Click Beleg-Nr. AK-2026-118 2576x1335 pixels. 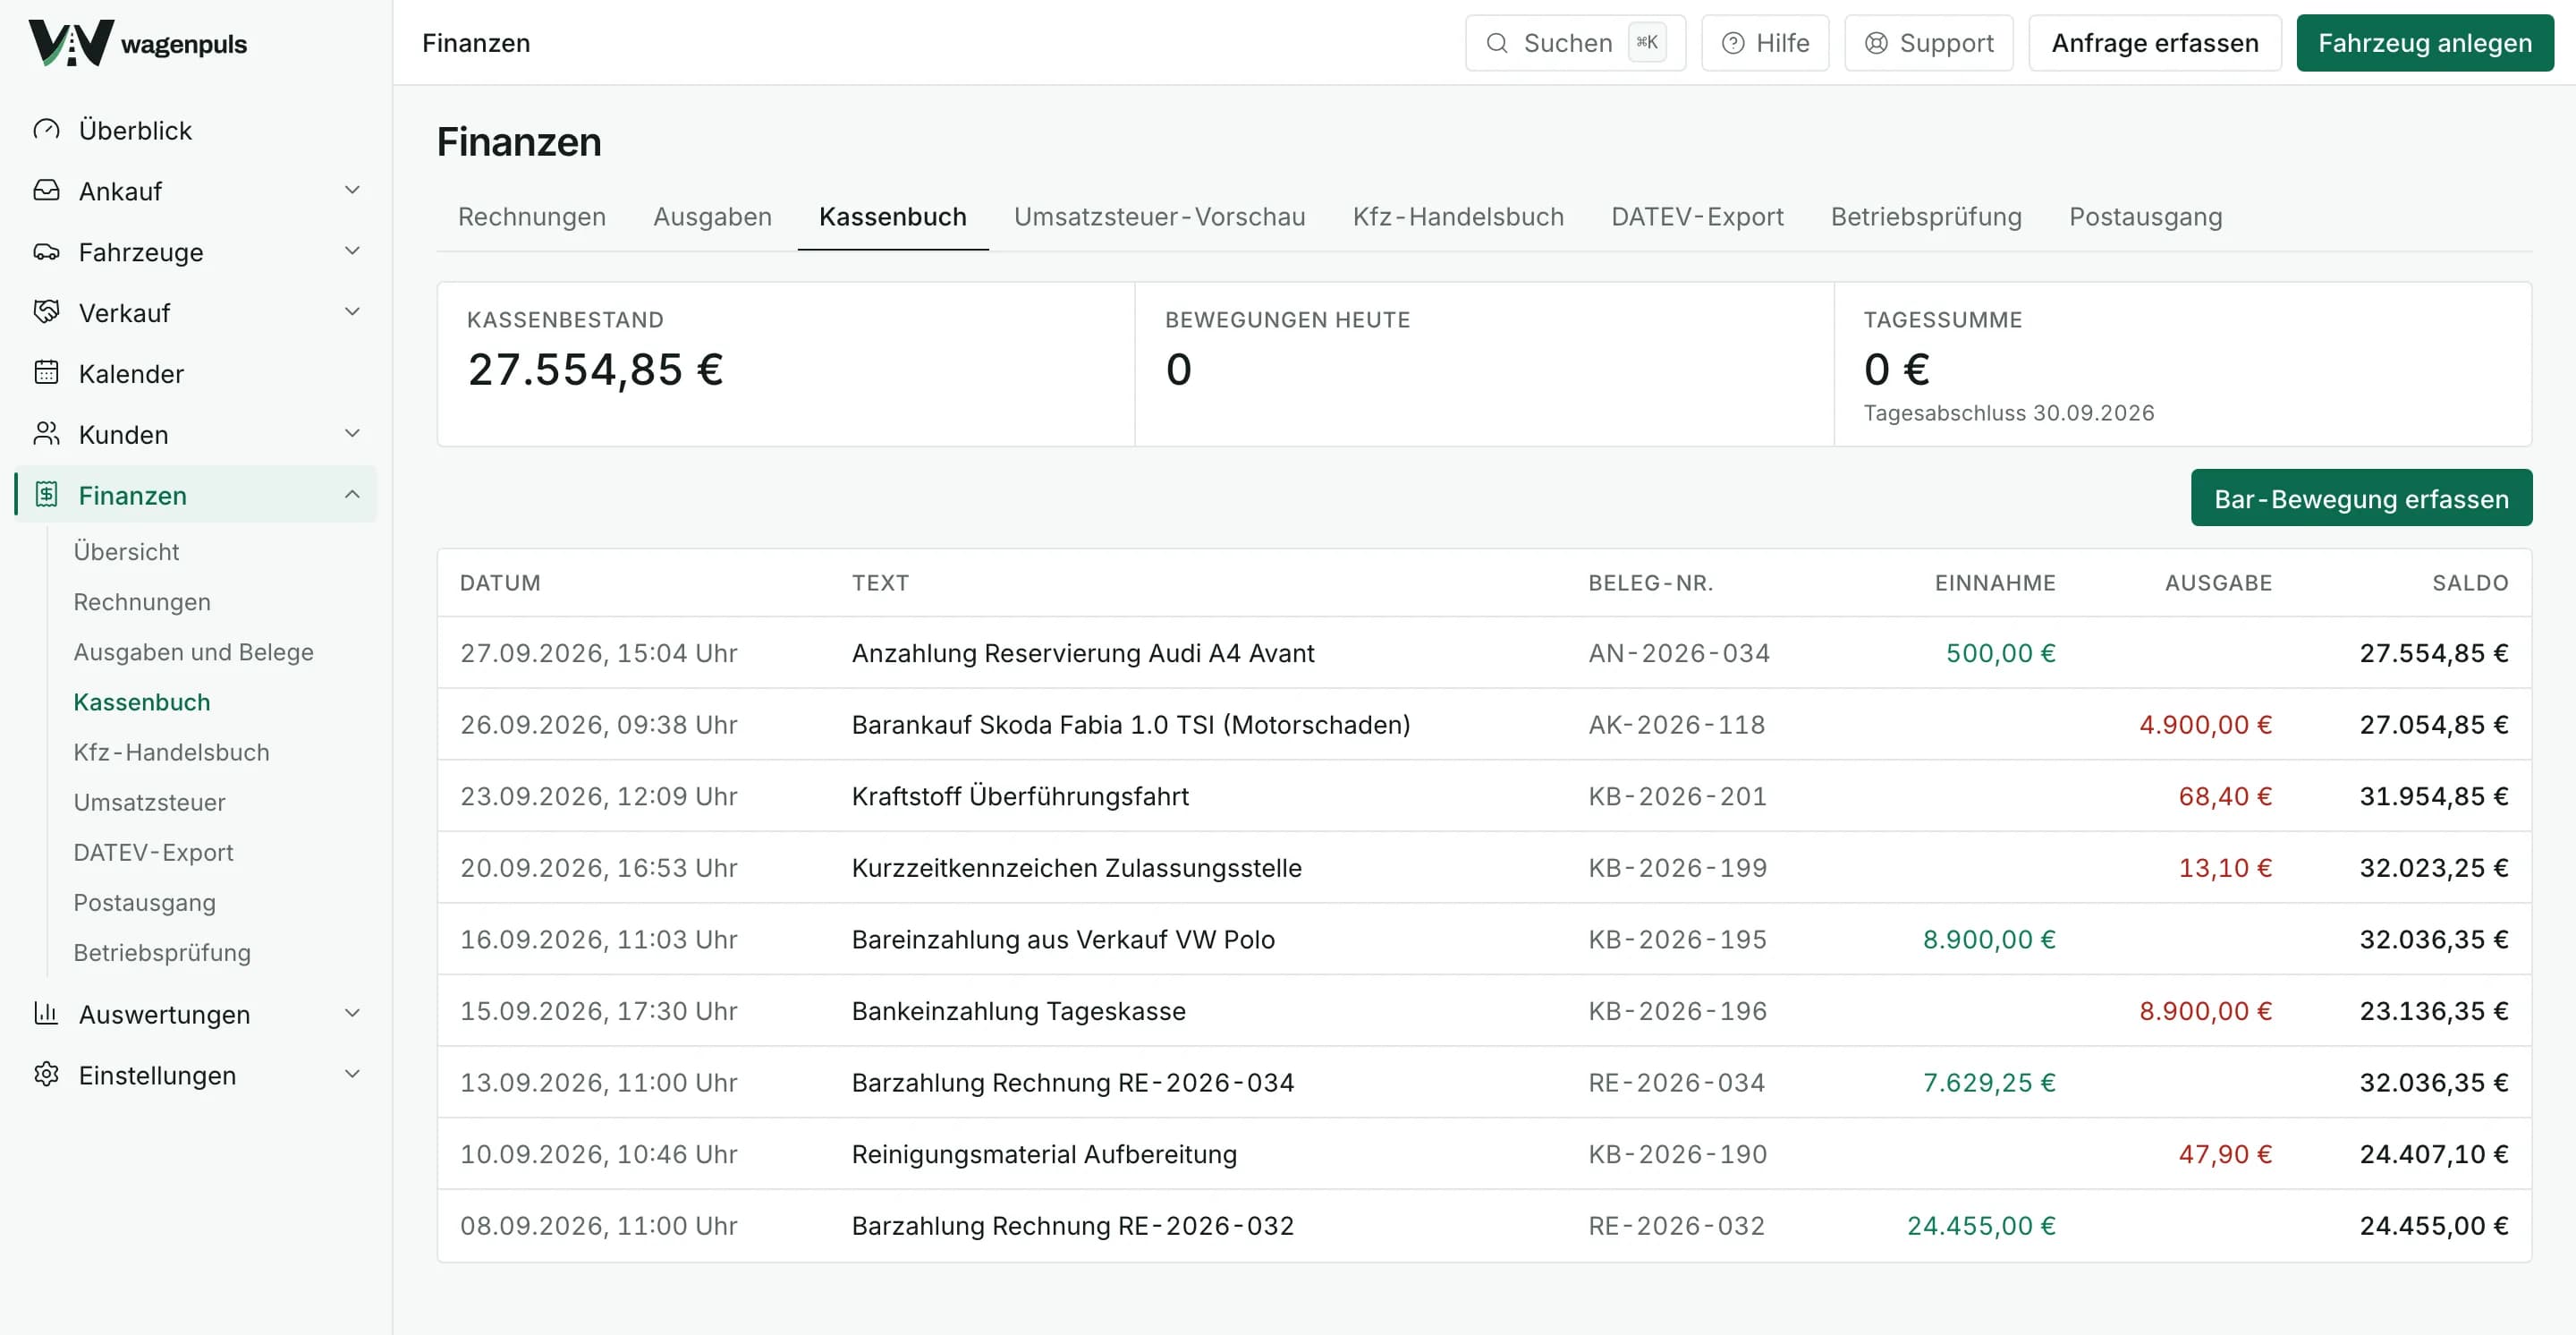[x=1677, y=725]
